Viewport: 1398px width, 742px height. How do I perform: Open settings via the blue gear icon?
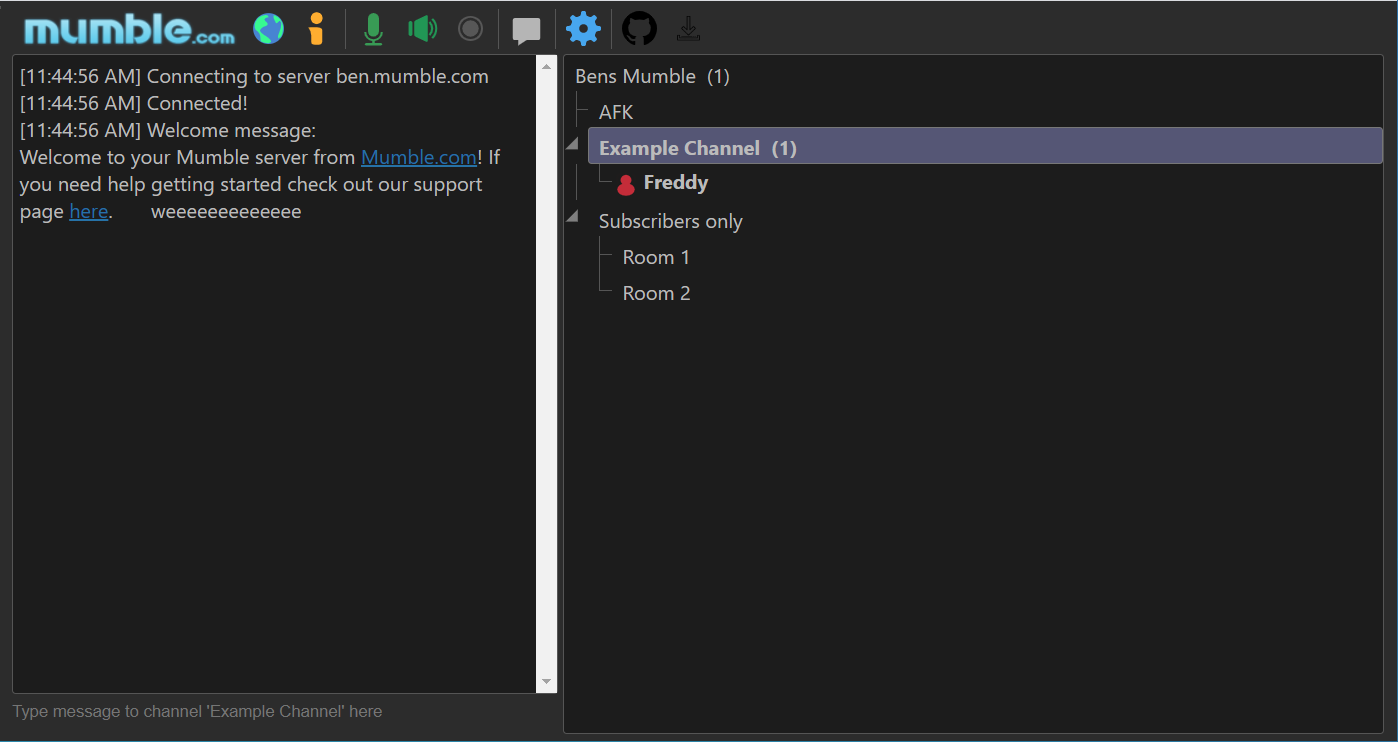(583, 29)
